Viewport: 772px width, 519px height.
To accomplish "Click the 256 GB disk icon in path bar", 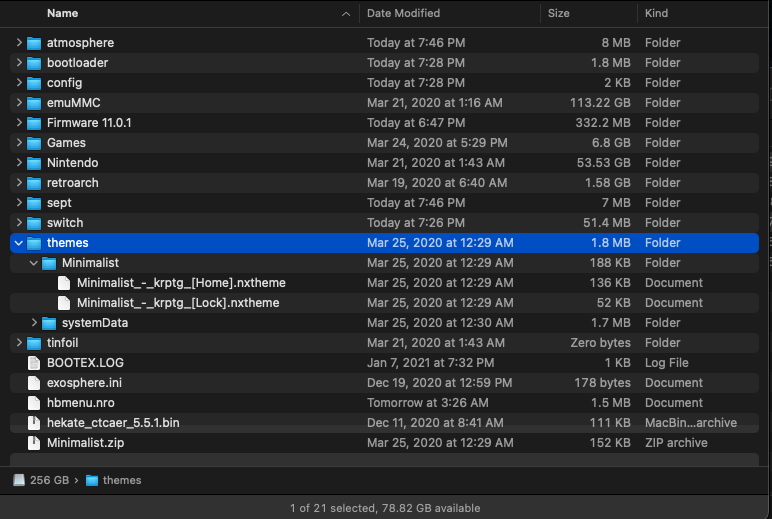I will 19,480.
